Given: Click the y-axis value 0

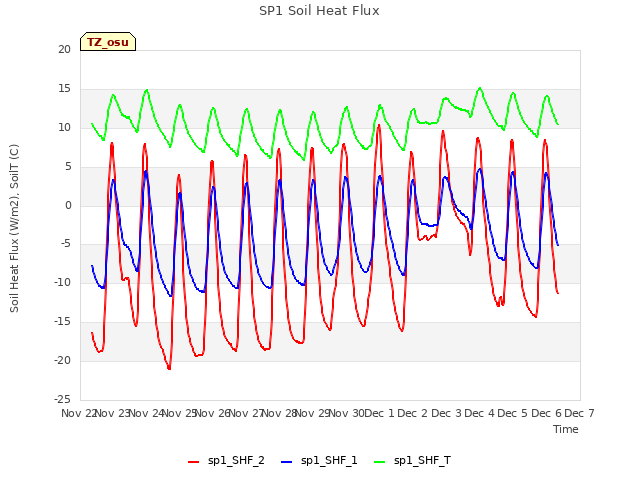Looking at the screenshot, I should pos(68,205).
